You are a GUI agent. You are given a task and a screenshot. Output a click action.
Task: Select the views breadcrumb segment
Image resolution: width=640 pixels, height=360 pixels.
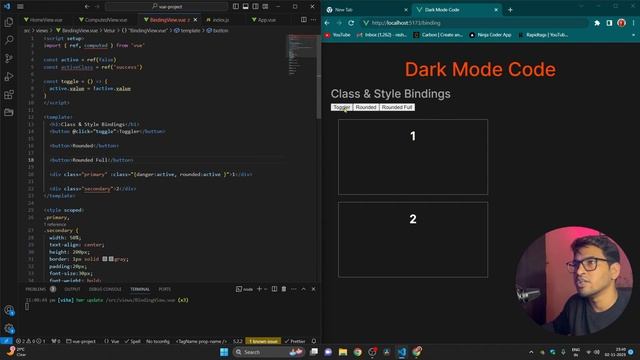point(42,30)
